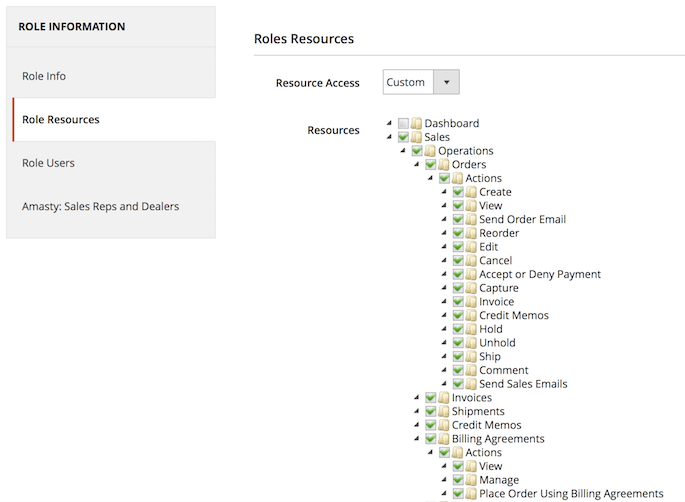Collapse the Orders tree node arrow
Viewport: 685px width, 502px height.
tap(417, 165)
